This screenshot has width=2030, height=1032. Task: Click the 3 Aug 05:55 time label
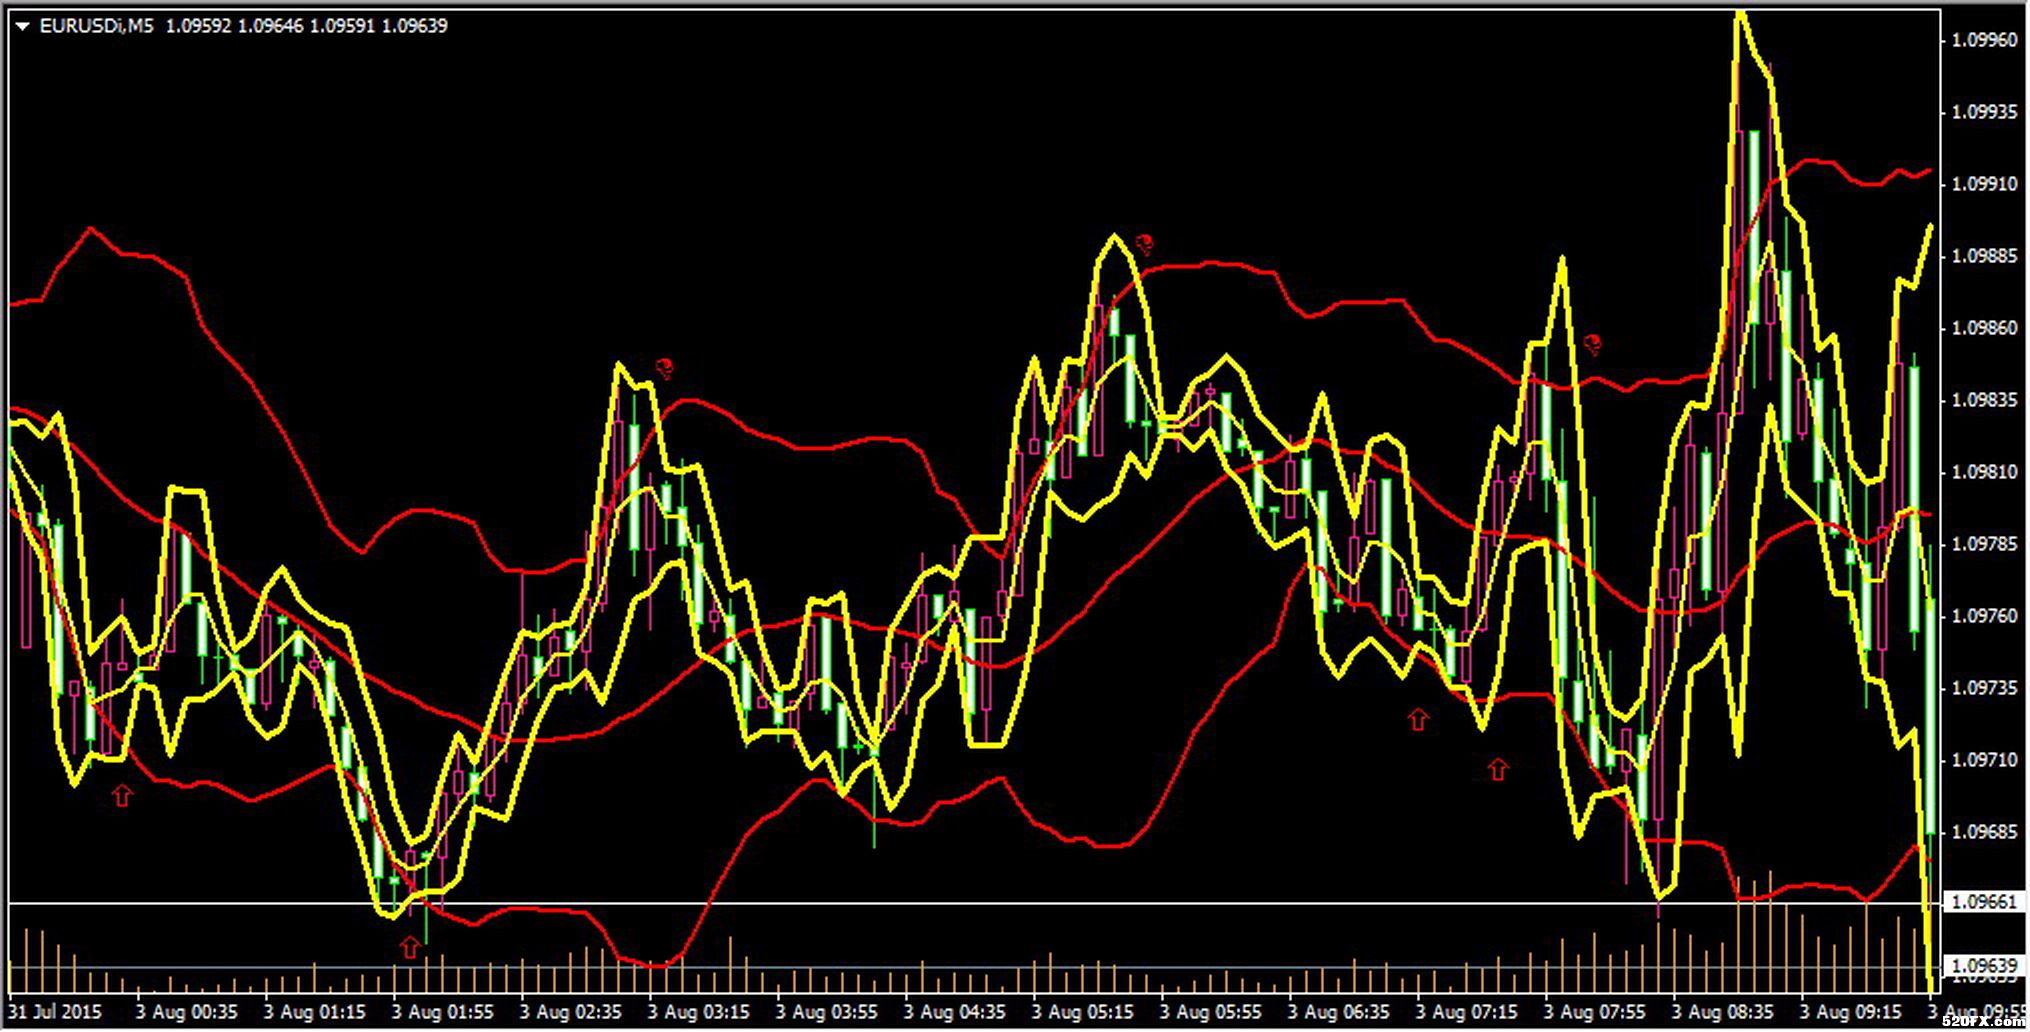point(1211,1012)
